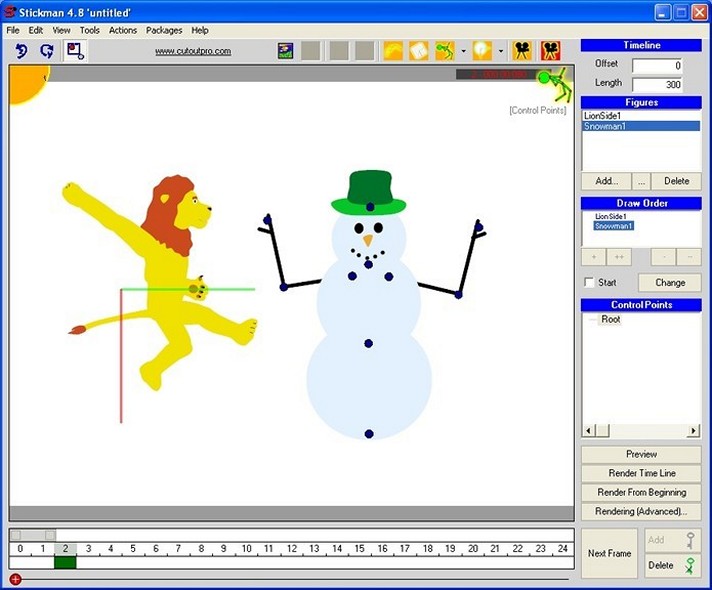Click the Offset input field

coord(657,66)
